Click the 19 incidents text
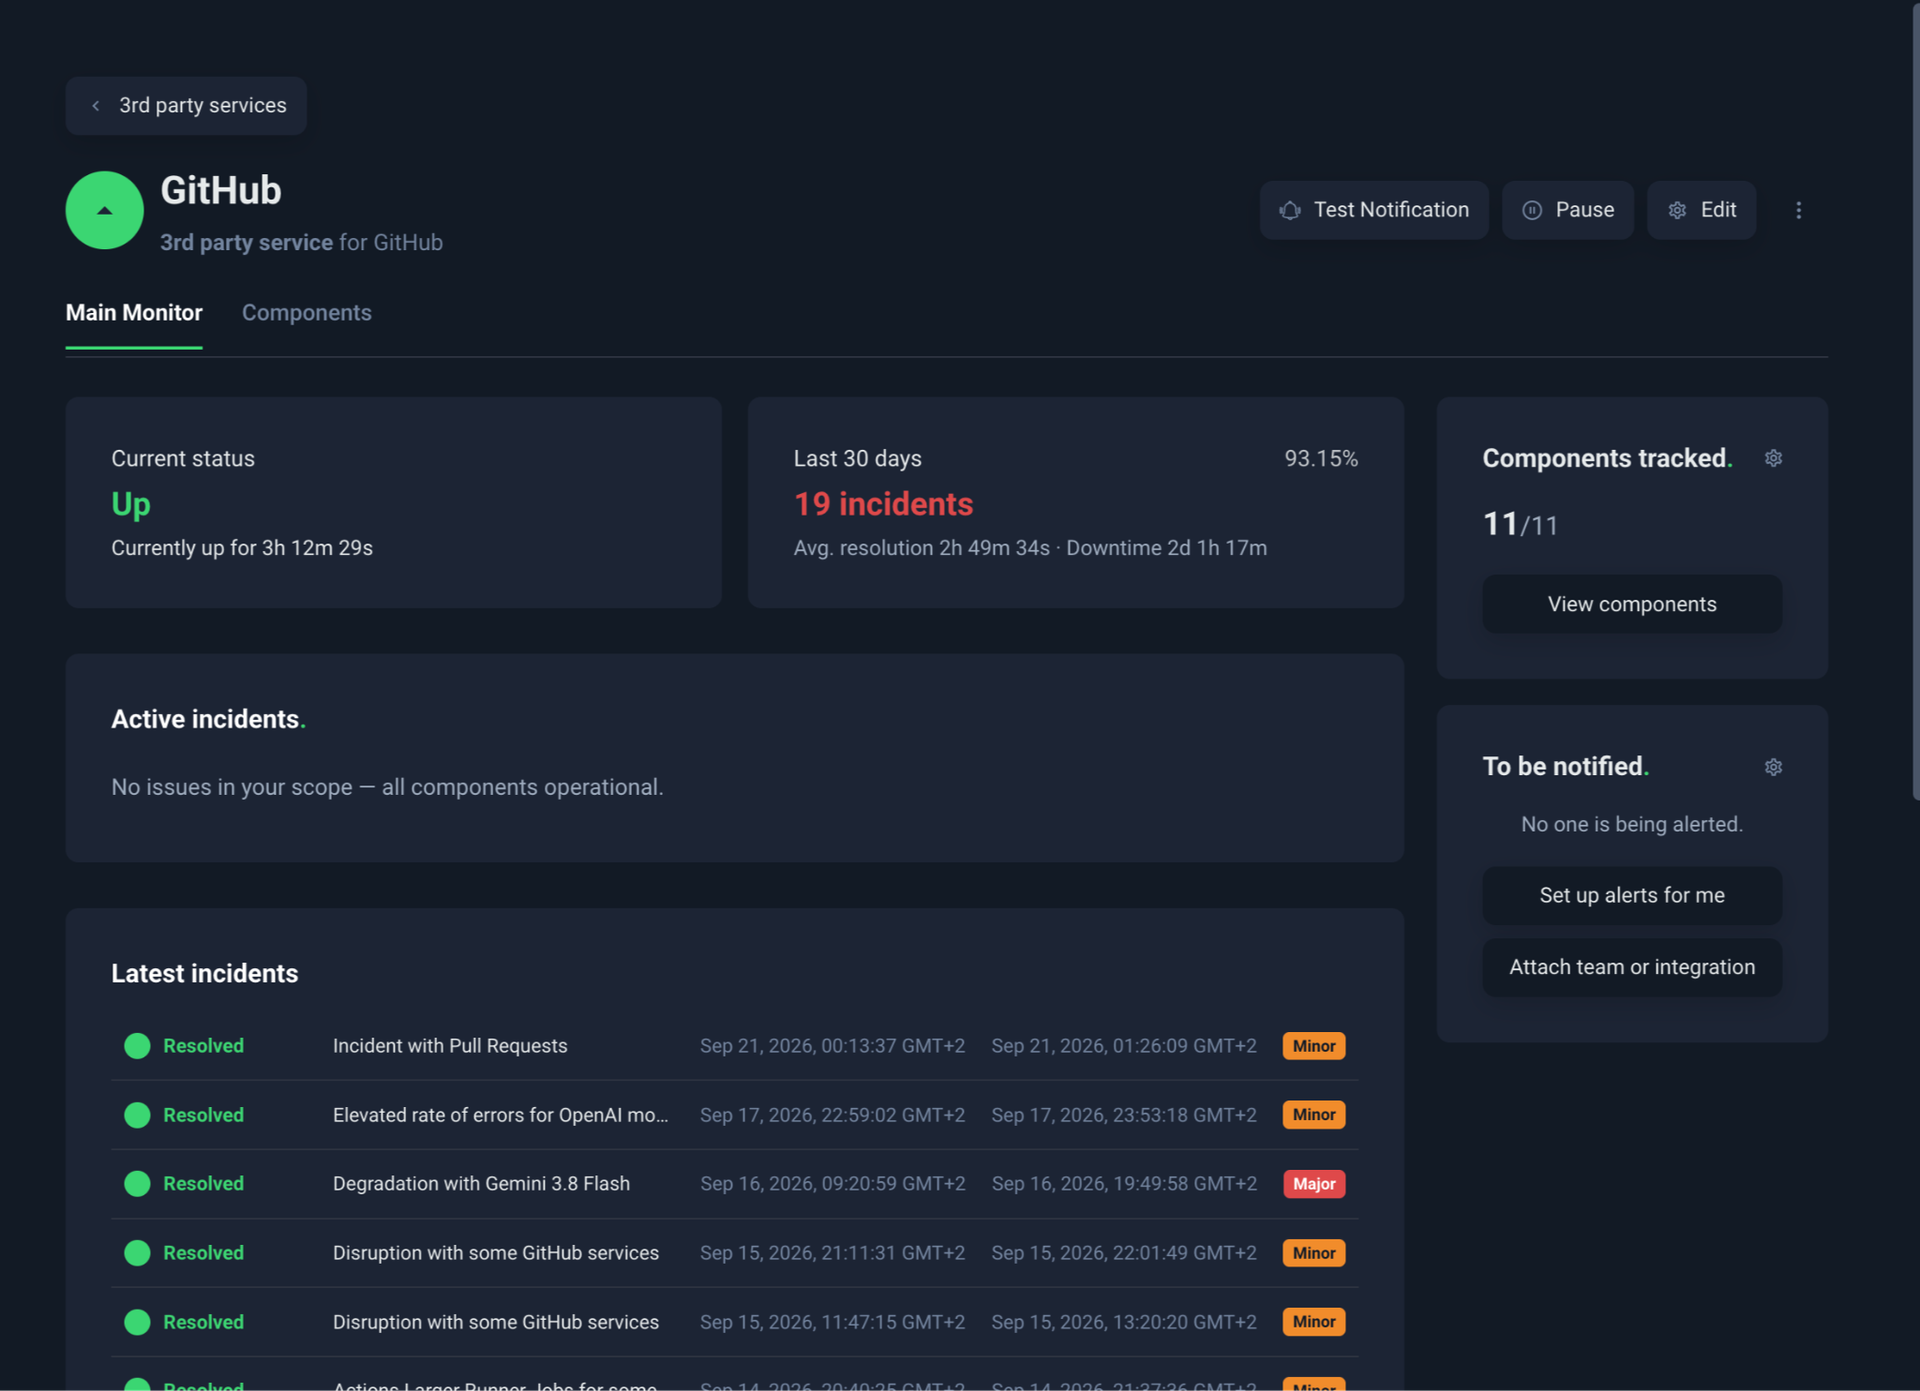 coord(883,504)
